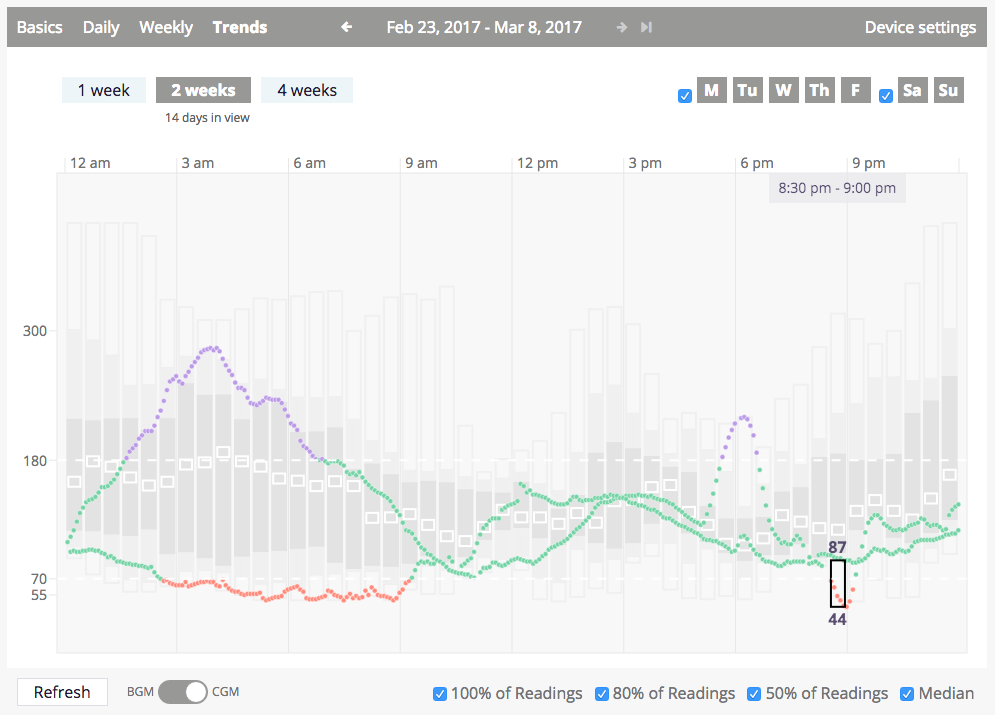Click the 12 pm time axis label

tap(537, 163)
